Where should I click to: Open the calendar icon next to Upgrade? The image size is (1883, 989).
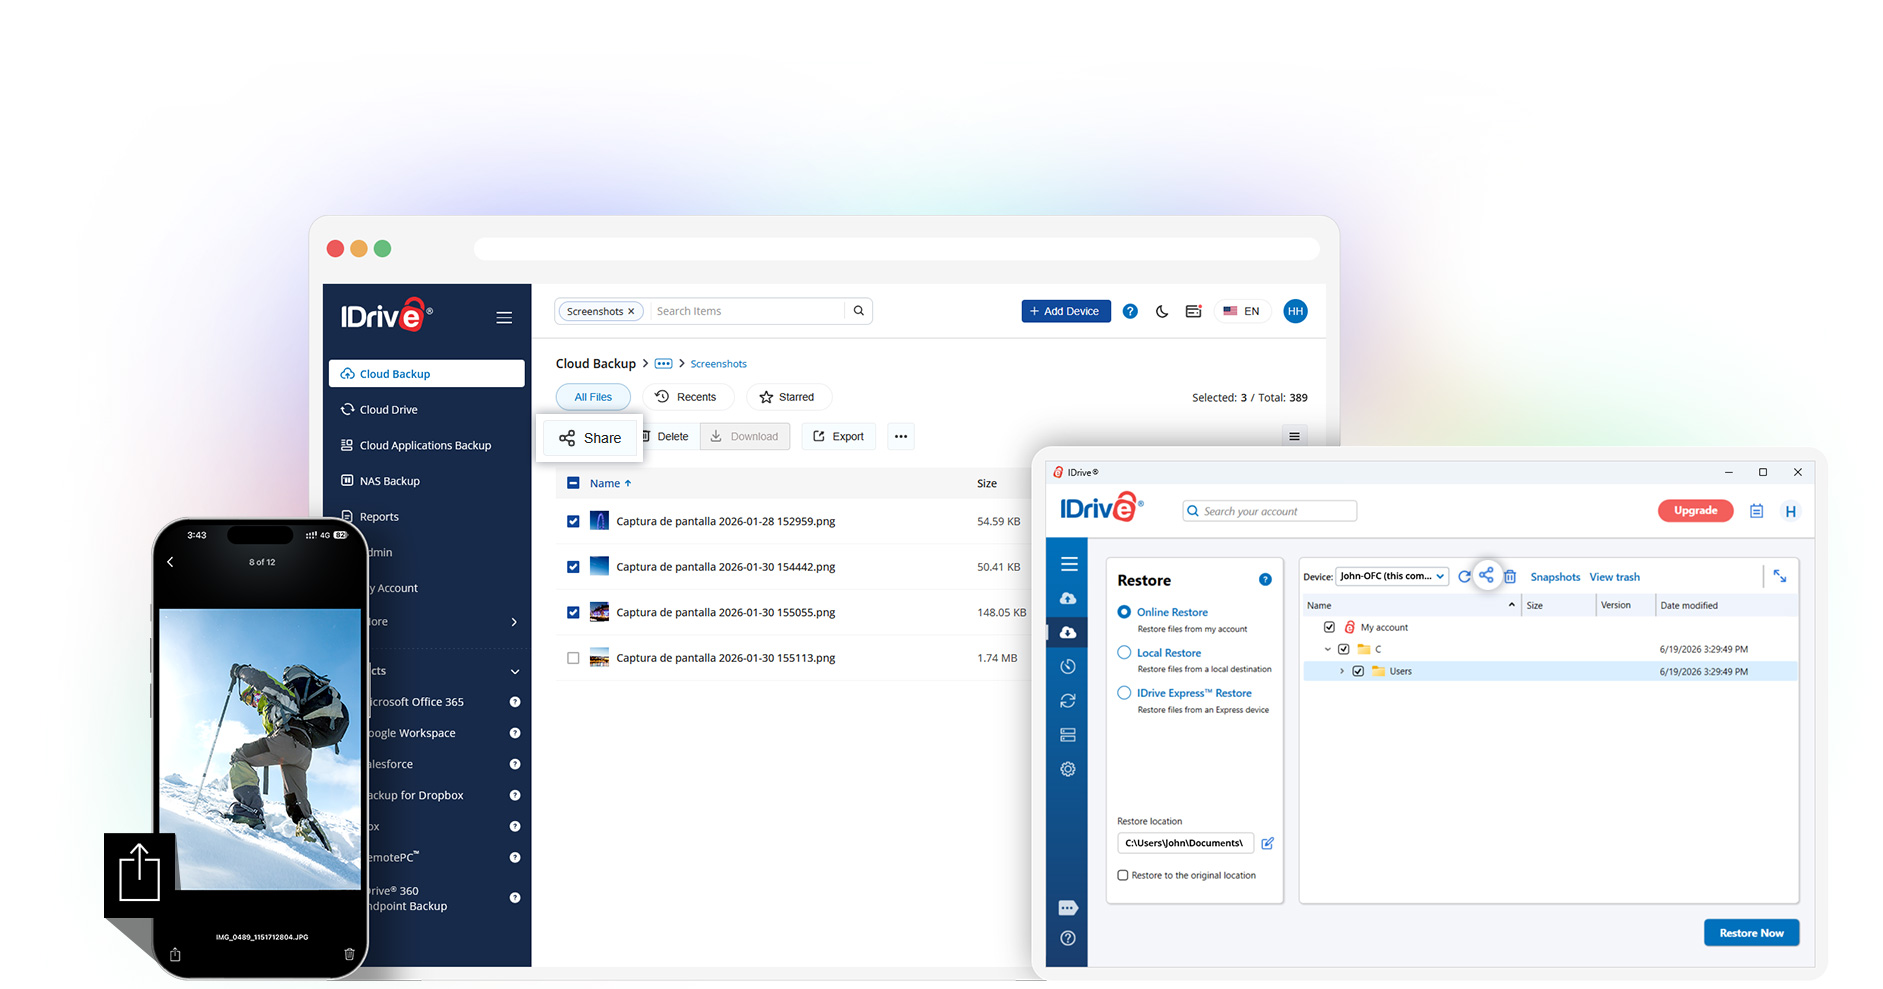pos(1756,511)
